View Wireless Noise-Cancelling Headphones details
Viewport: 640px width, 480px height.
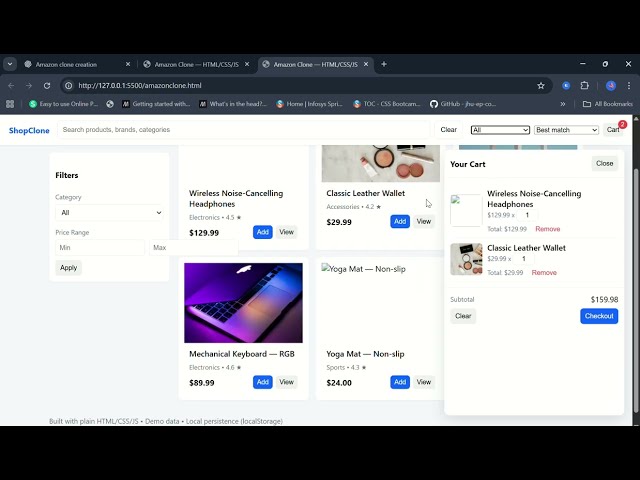(287, 232)
